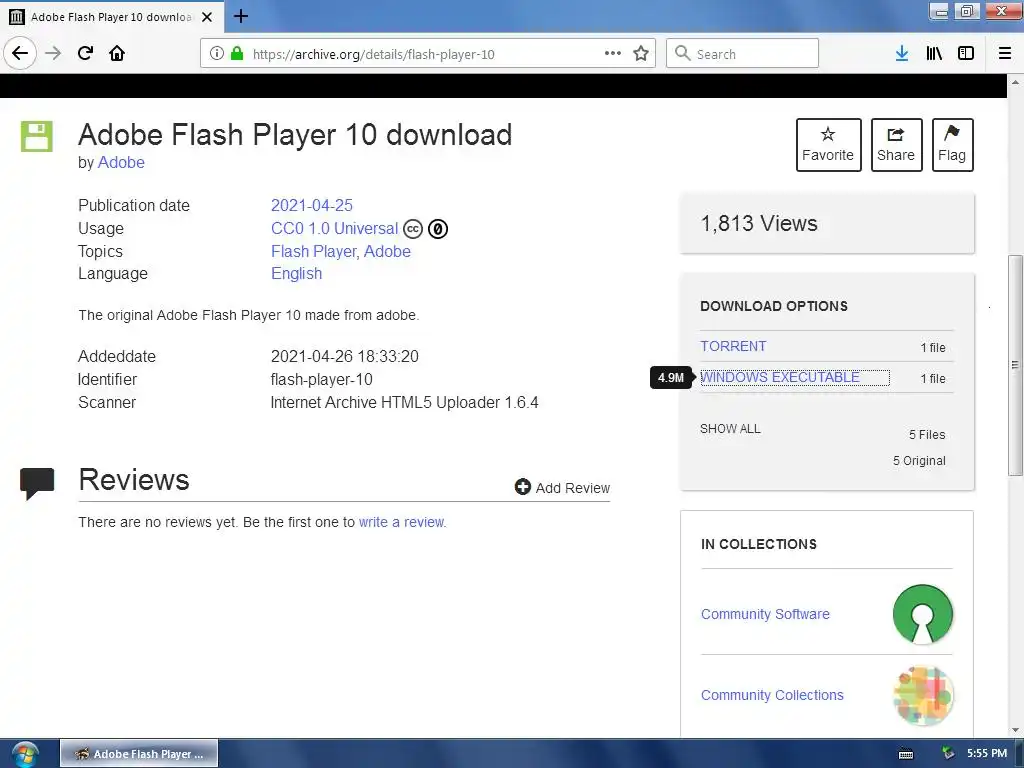Screen dimensions: 1024x768
Task: Open the downloads panel arrow
Action: click(902, 54)
